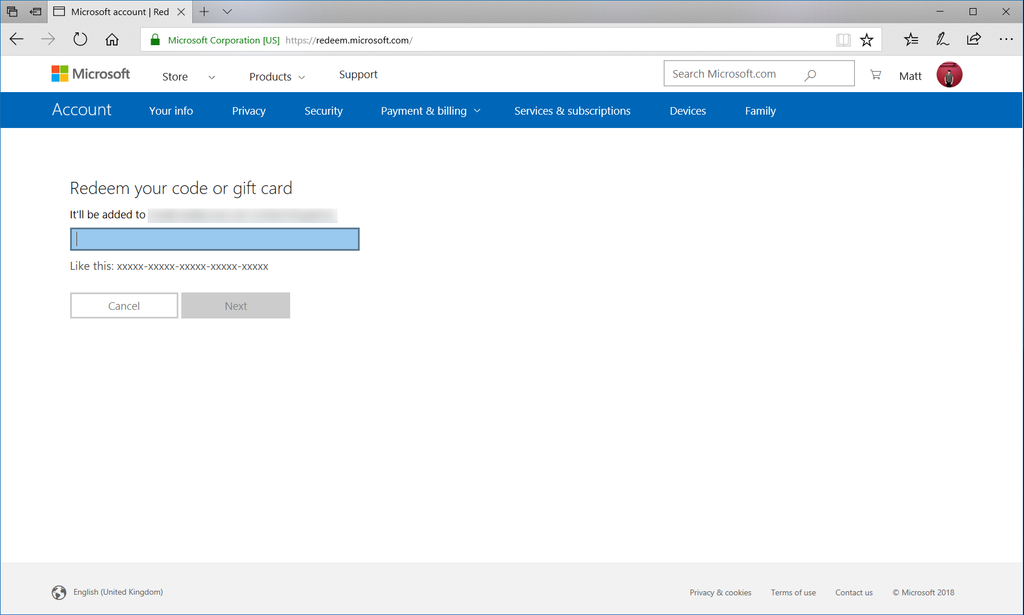Open Make a Web Note
This screenshot has width=1024, height=615.
click(x=941, y=38)
